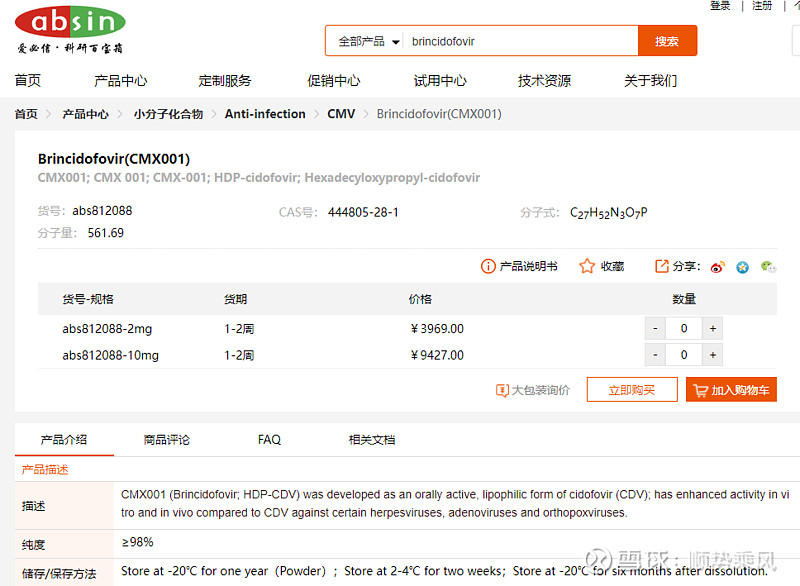Switch to the 商品评论 reviews tab
The image size is (800, 586).
[x=167, y=439]
